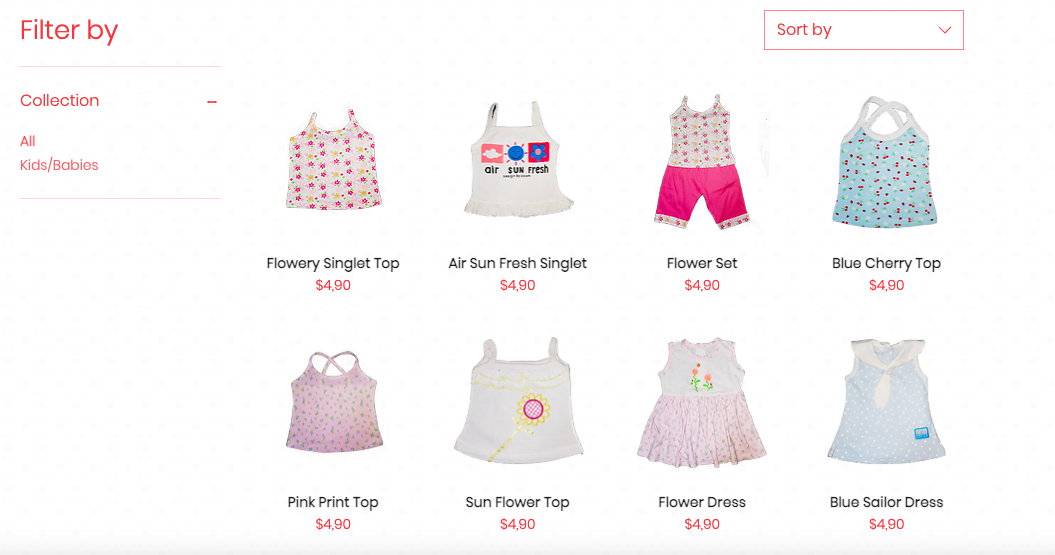The height and width of the screenshot is (555, 1055).
Task: Click the Flowery Singlet Top title
Action: point(333,263)
